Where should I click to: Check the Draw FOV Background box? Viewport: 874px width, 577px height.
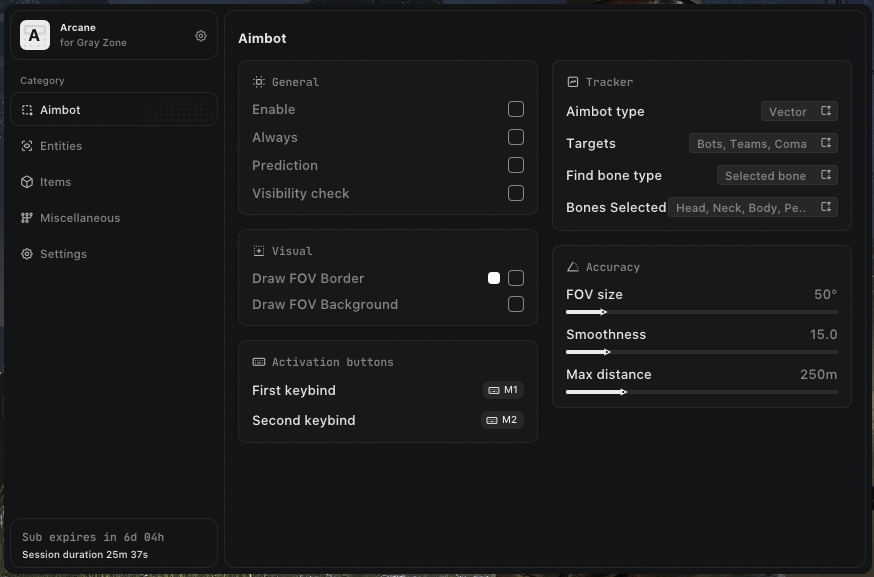point(516,304)
